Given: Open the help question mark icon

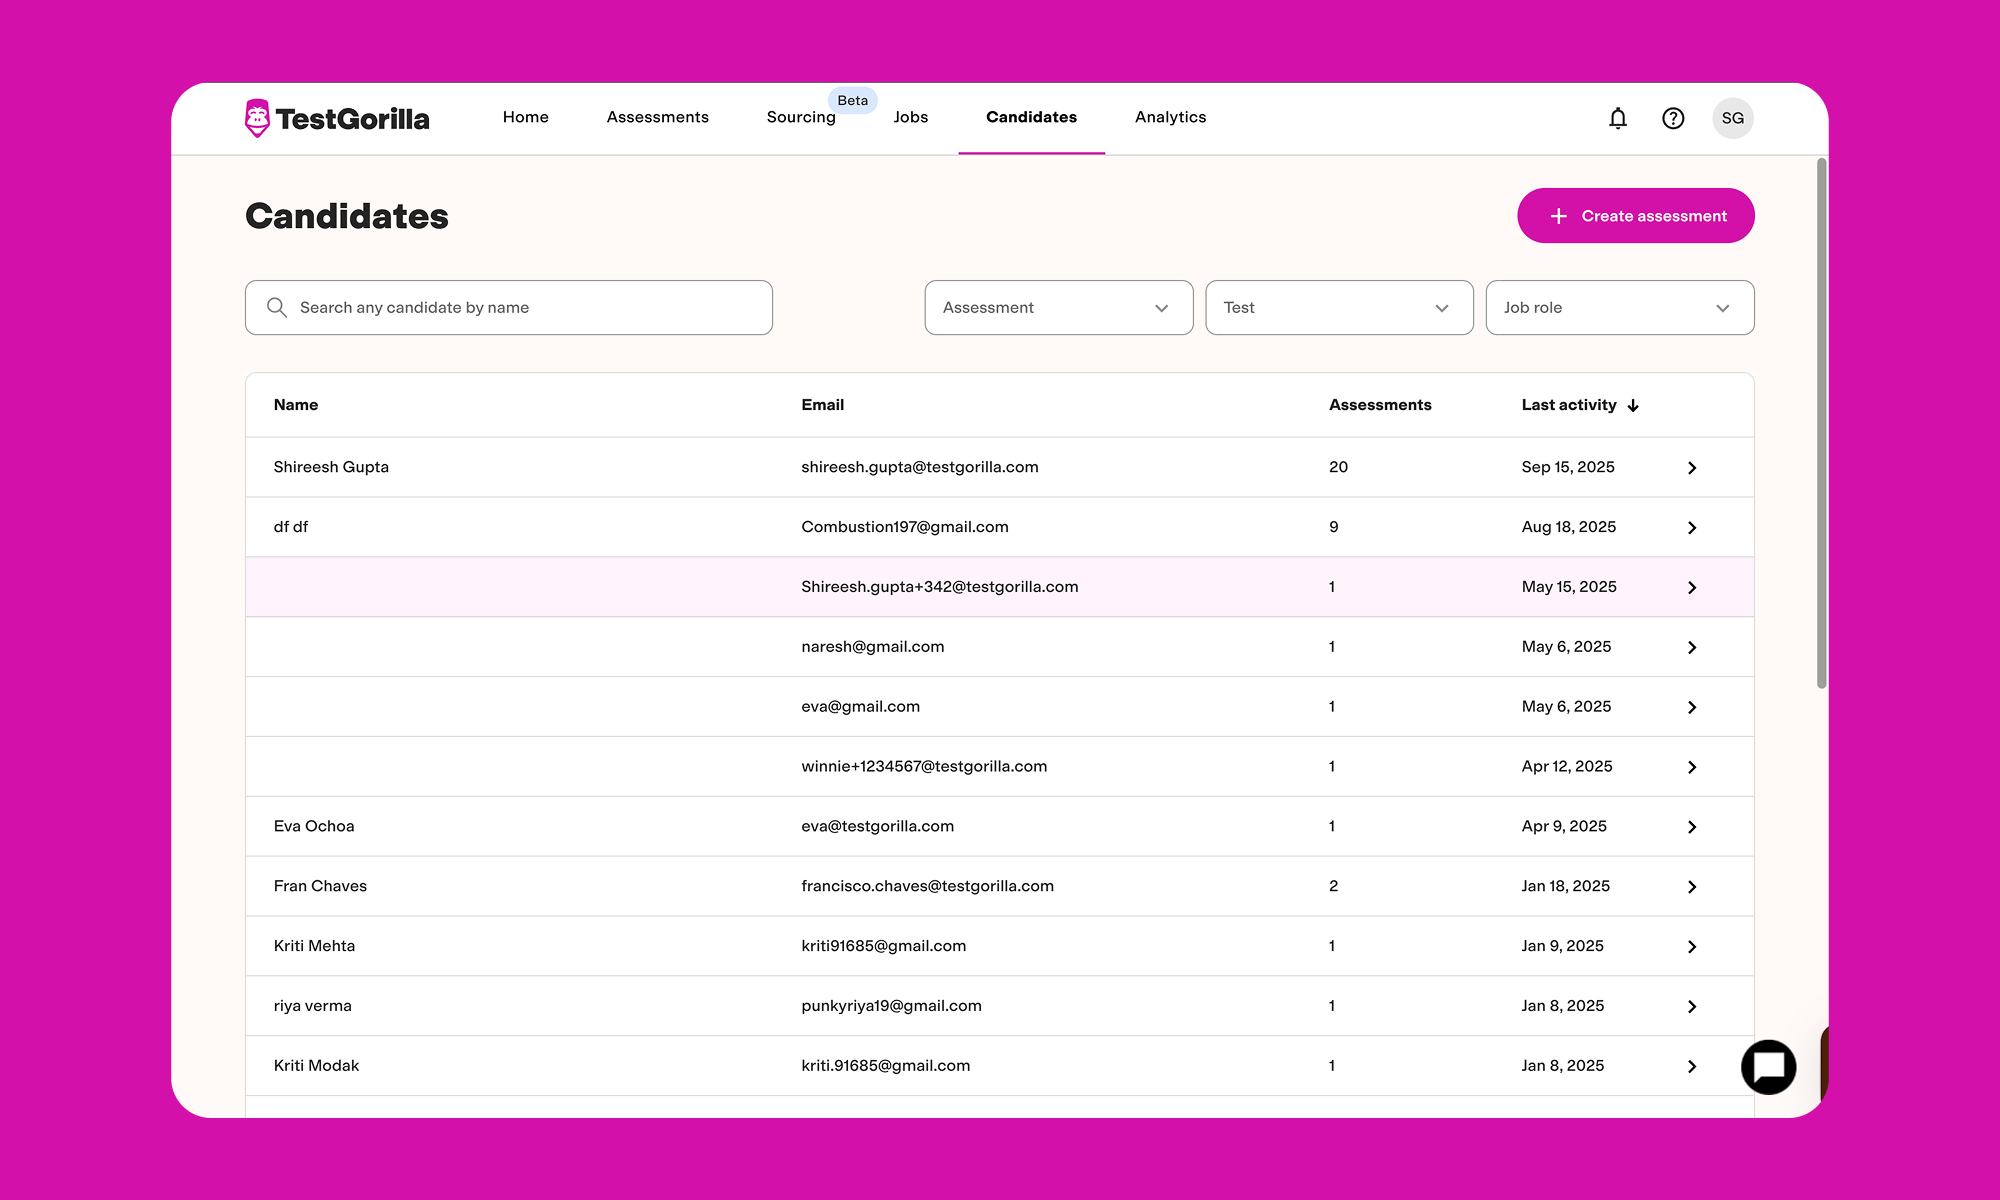Looking at the screenshot, I should click(1673, 118).
